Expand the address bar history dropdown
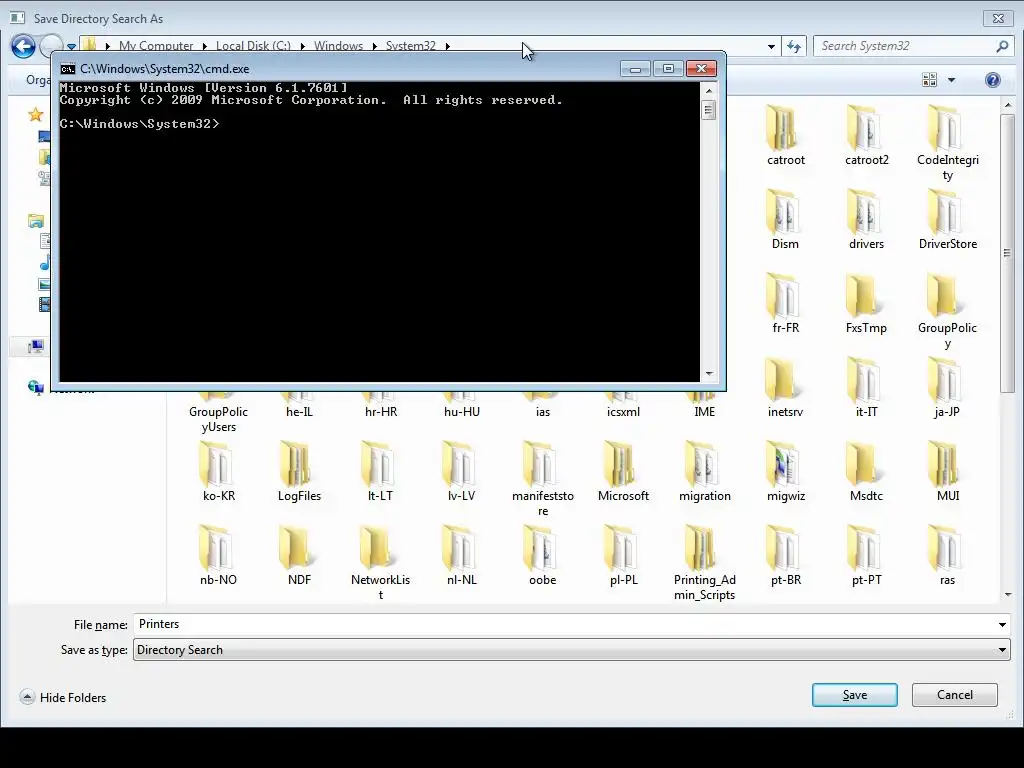 771,46
